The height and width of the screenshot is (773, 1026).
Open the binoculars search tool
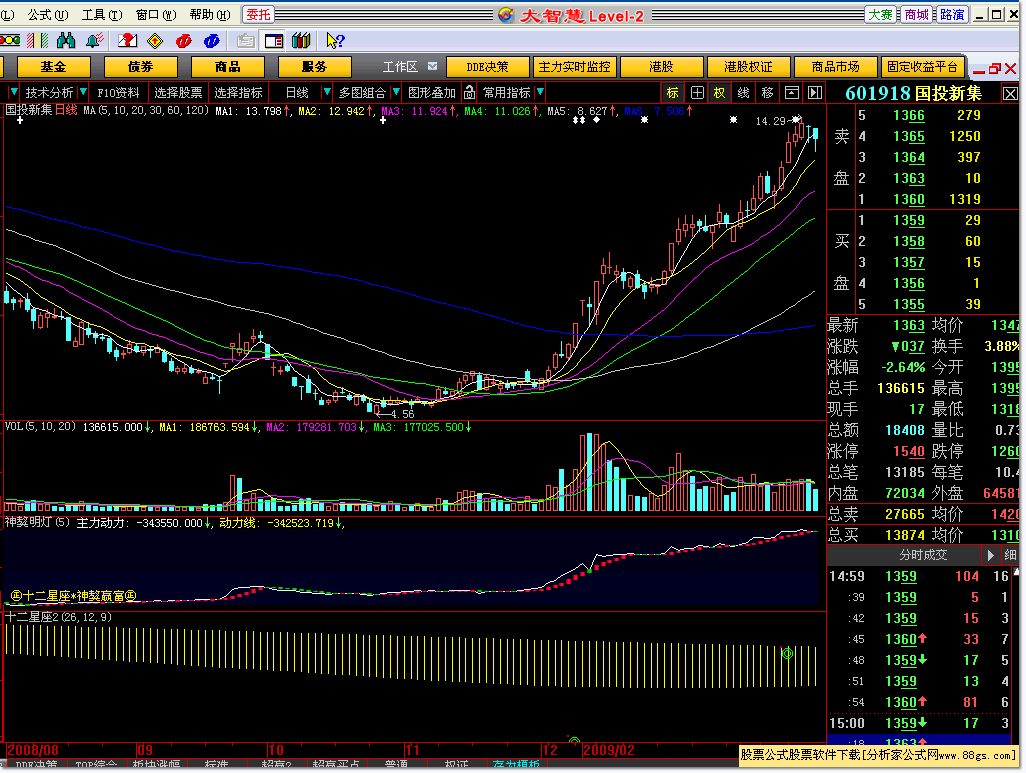tap(66, 41)
